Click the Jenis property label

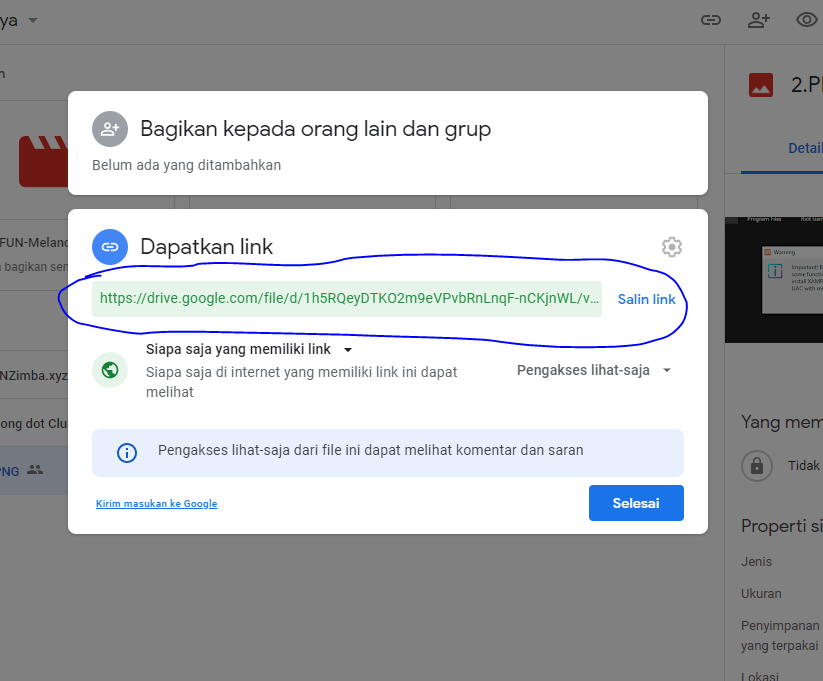click(756, 562)
